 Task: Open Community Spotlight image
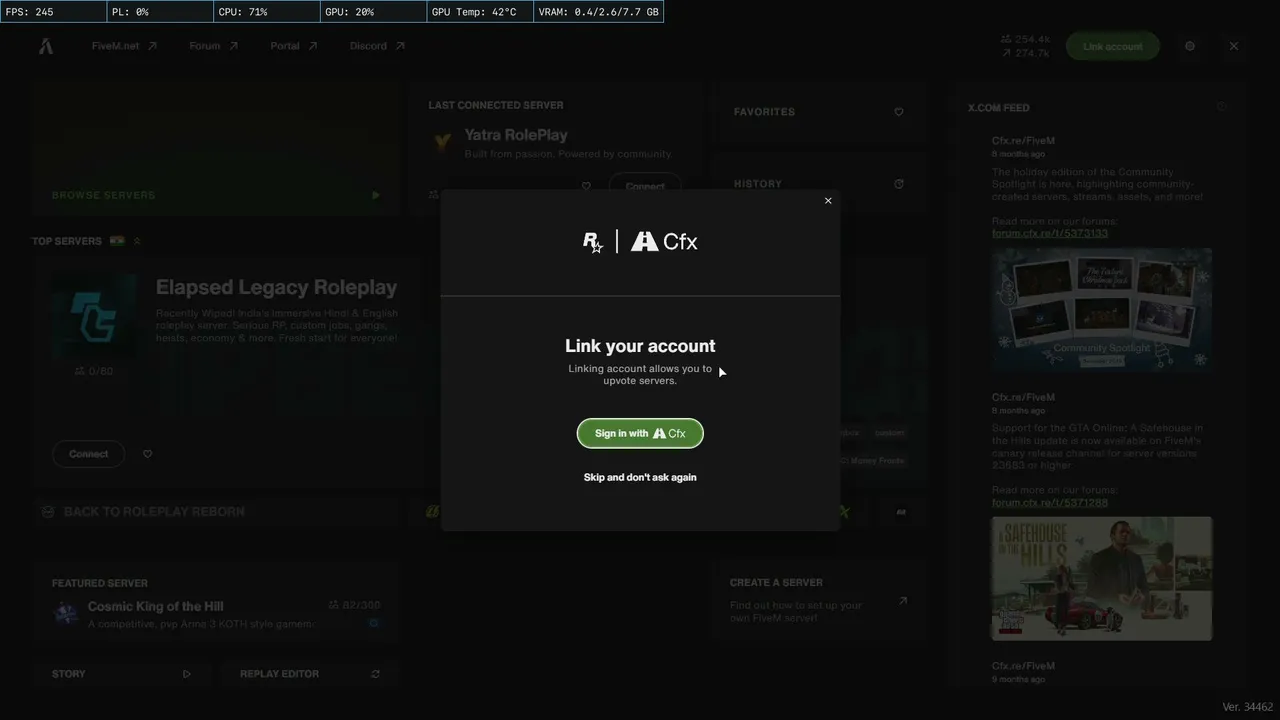[x=1102, y=310]
